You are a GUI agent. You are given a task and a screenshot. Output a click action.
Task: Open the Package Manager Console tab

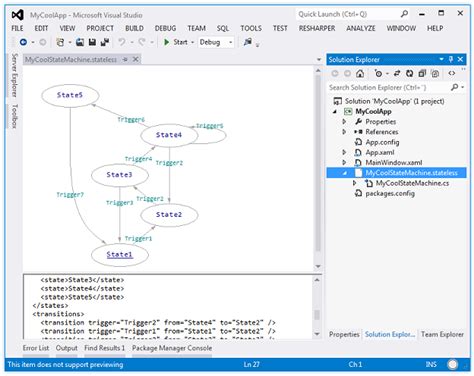pyautogui.click(x=172, y=348)
